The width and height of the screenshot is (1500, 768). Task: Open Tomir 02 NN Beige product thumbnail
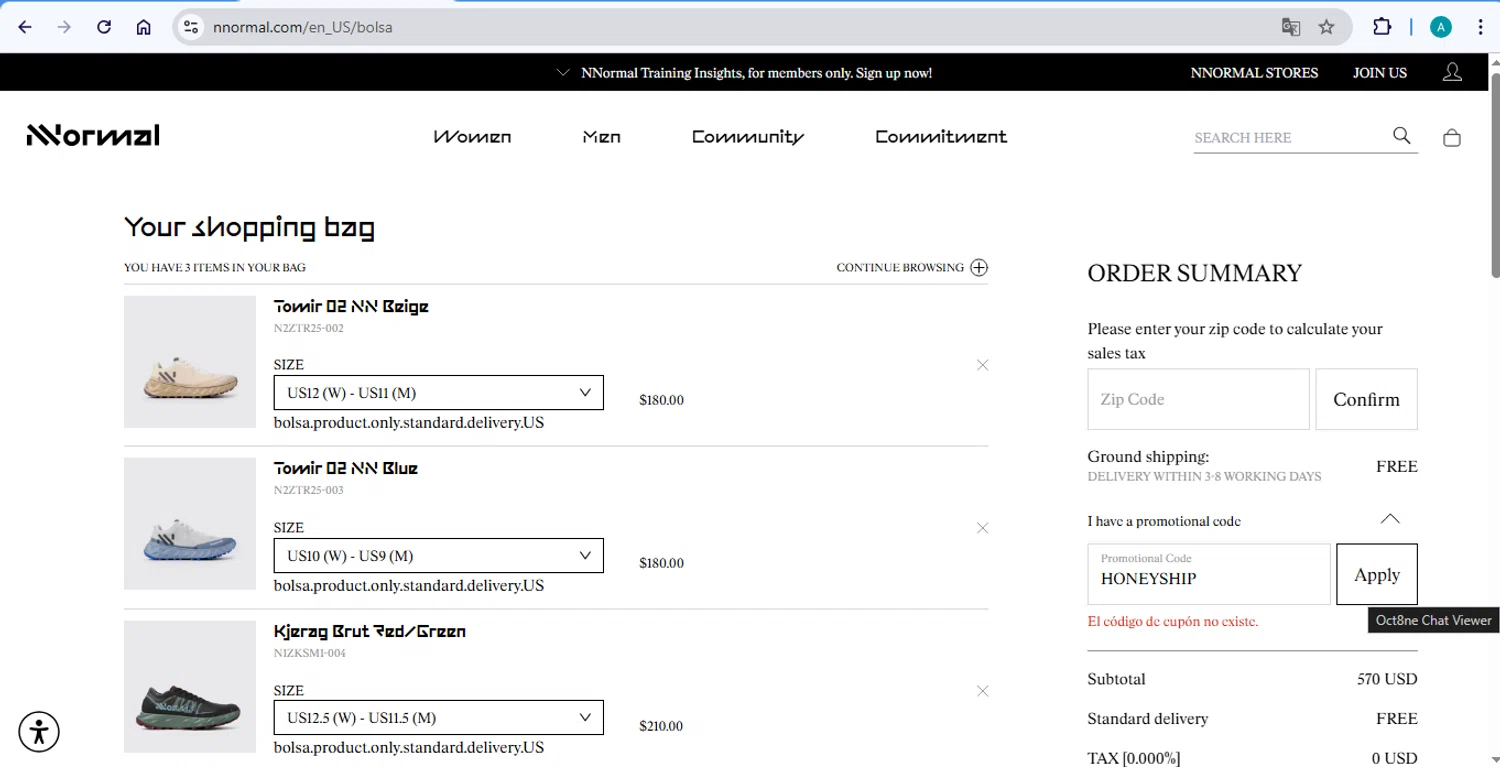click(190, 362)
